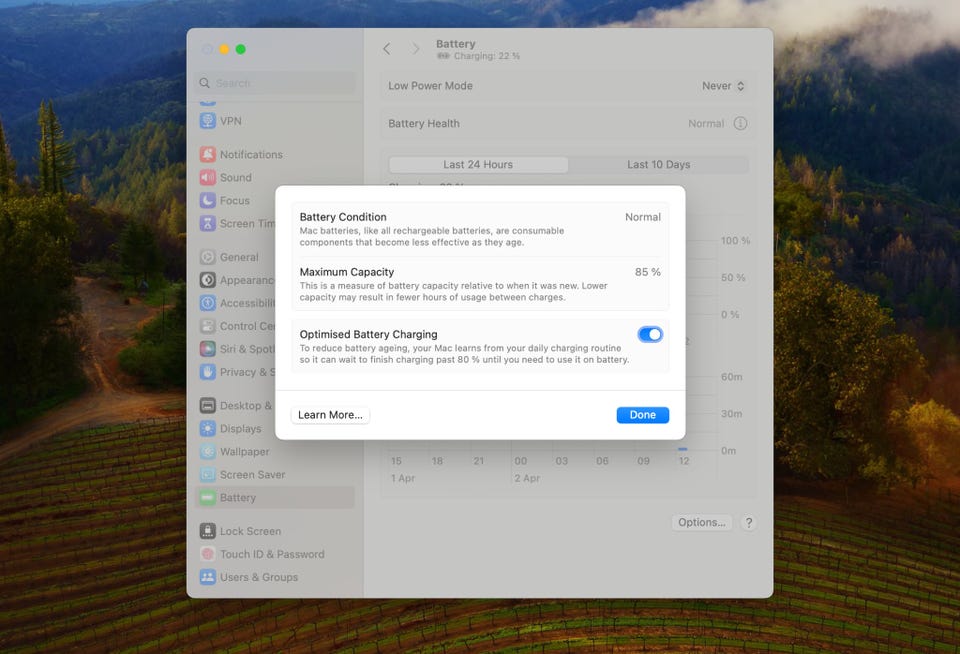Click the Low Power Mode label

[x=430, y=86]
